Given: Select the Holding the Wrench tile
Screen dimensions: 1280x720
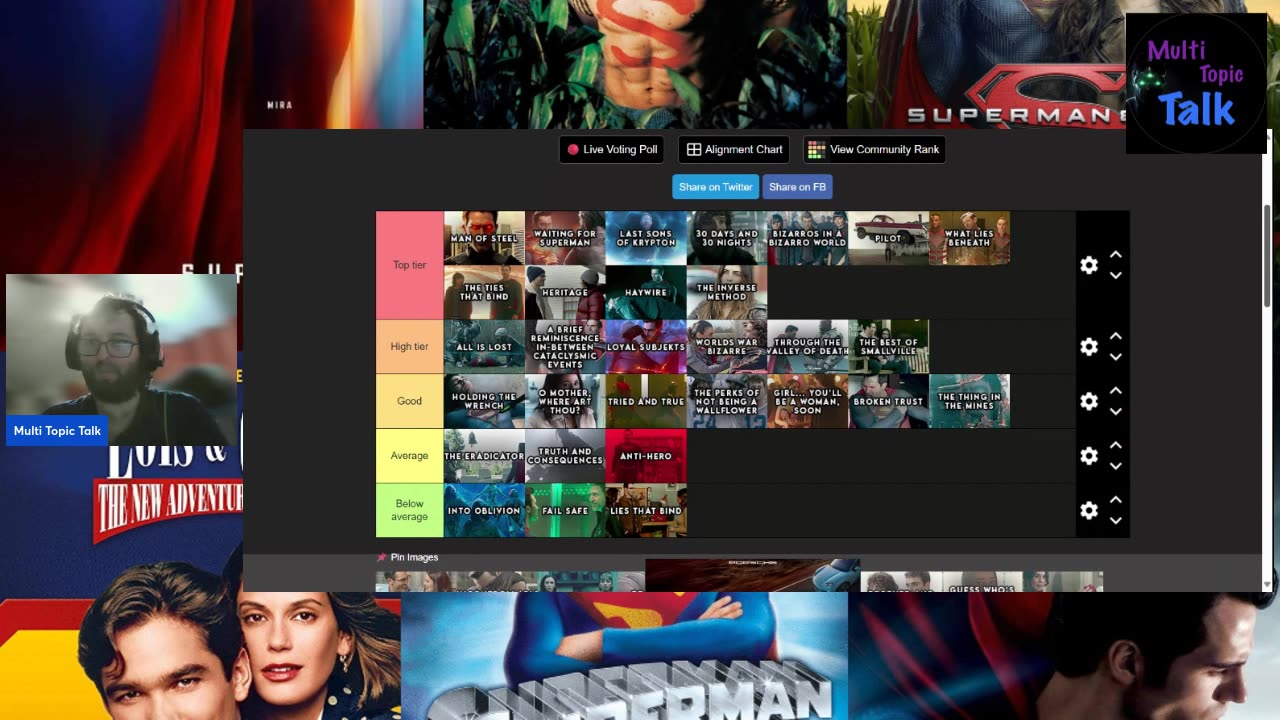Looking at the screenshot, I should pos(484,401).
